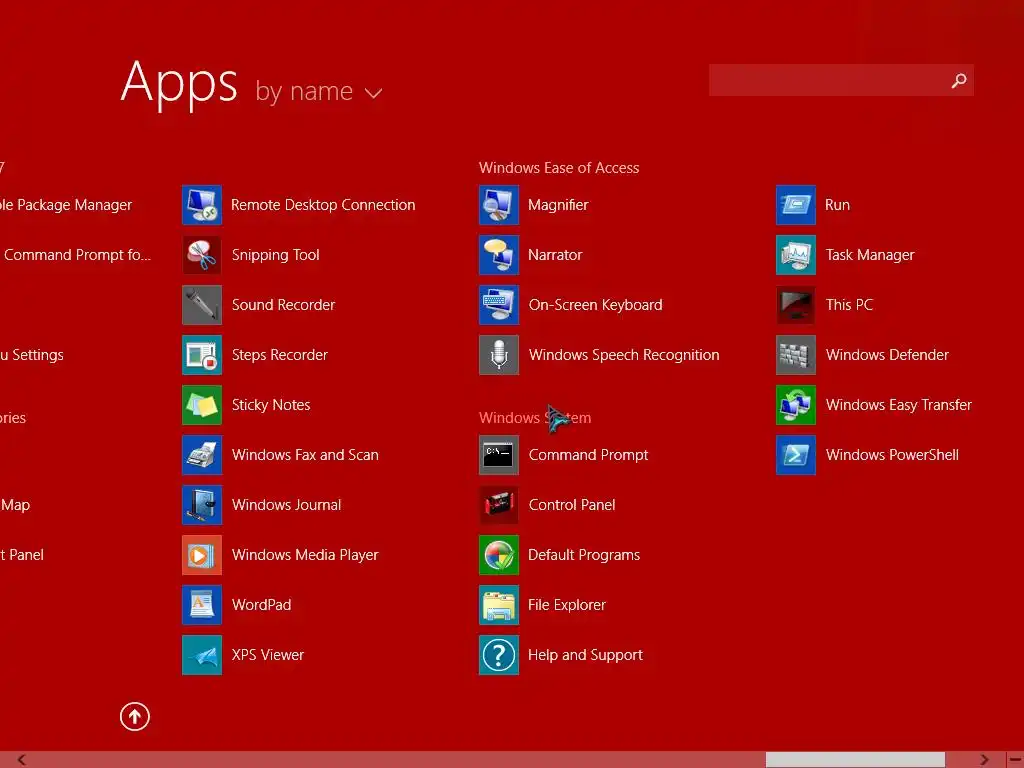Launch the Narrator icon
The height and width of the screenshot is (768, 1024).
coord(499,255)
